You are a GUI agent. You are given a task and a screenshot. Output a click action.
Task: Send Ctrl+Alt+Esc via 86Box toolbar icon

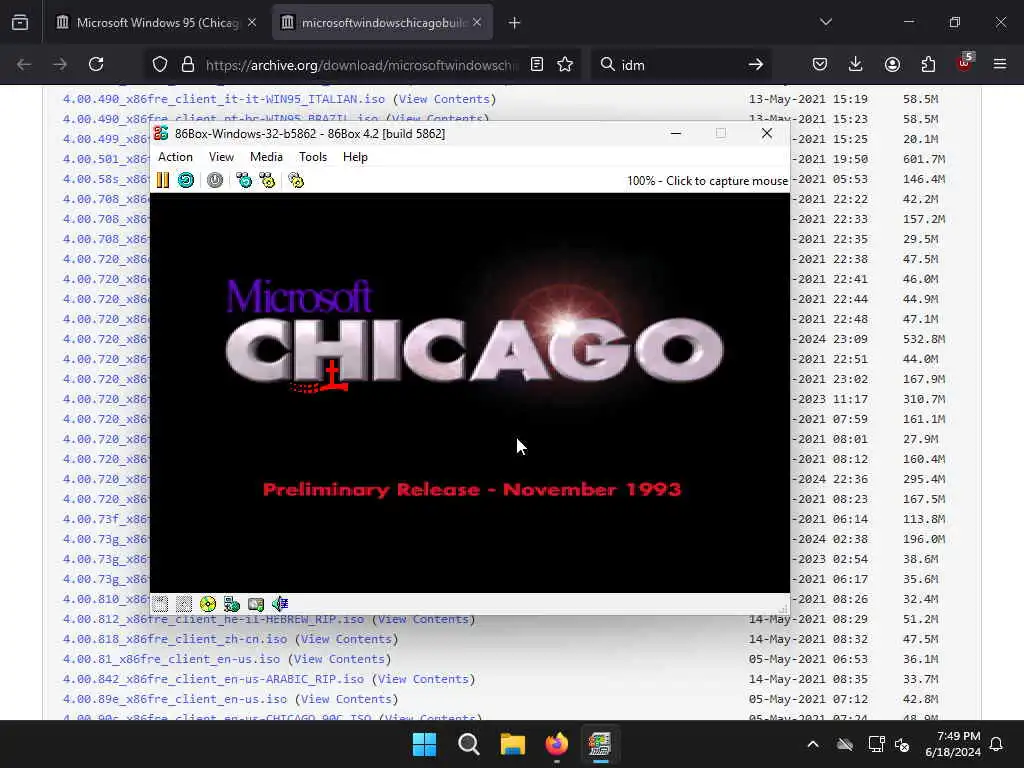[x=267, y=180]
